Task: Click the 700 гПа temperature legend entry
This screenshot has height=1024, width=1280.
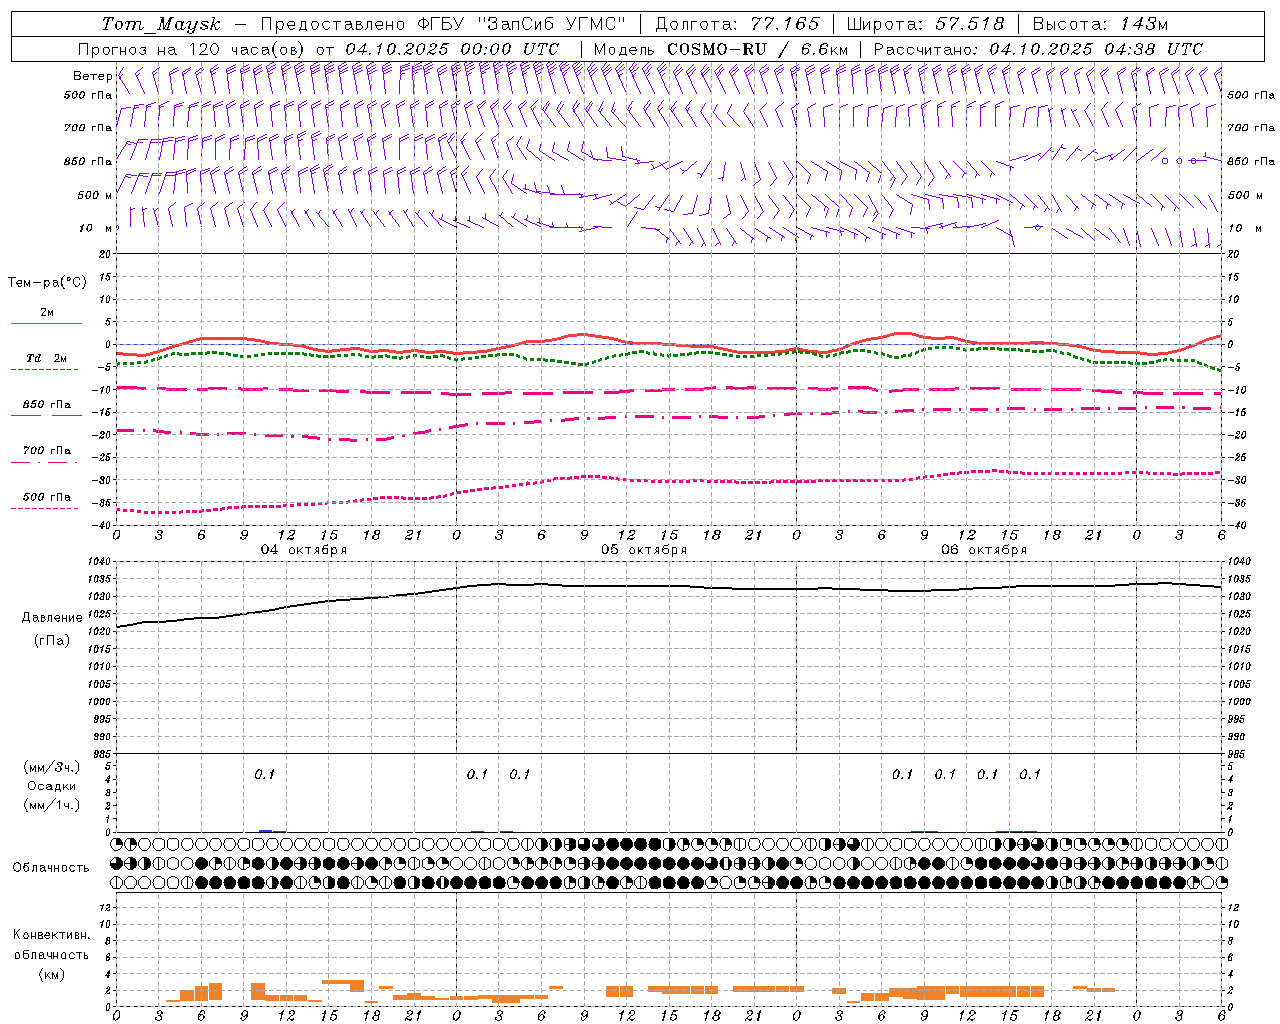Action: [47, 451]
